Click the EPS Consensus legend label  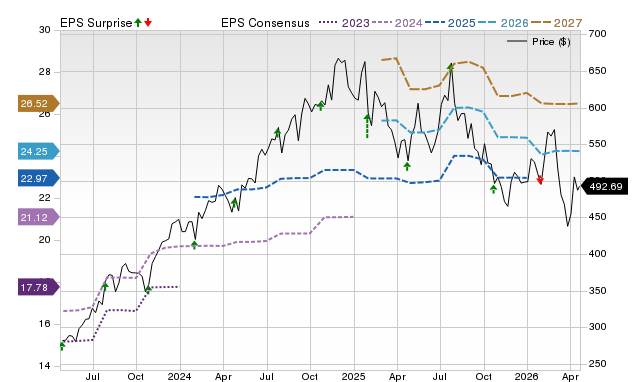[265, 23]
